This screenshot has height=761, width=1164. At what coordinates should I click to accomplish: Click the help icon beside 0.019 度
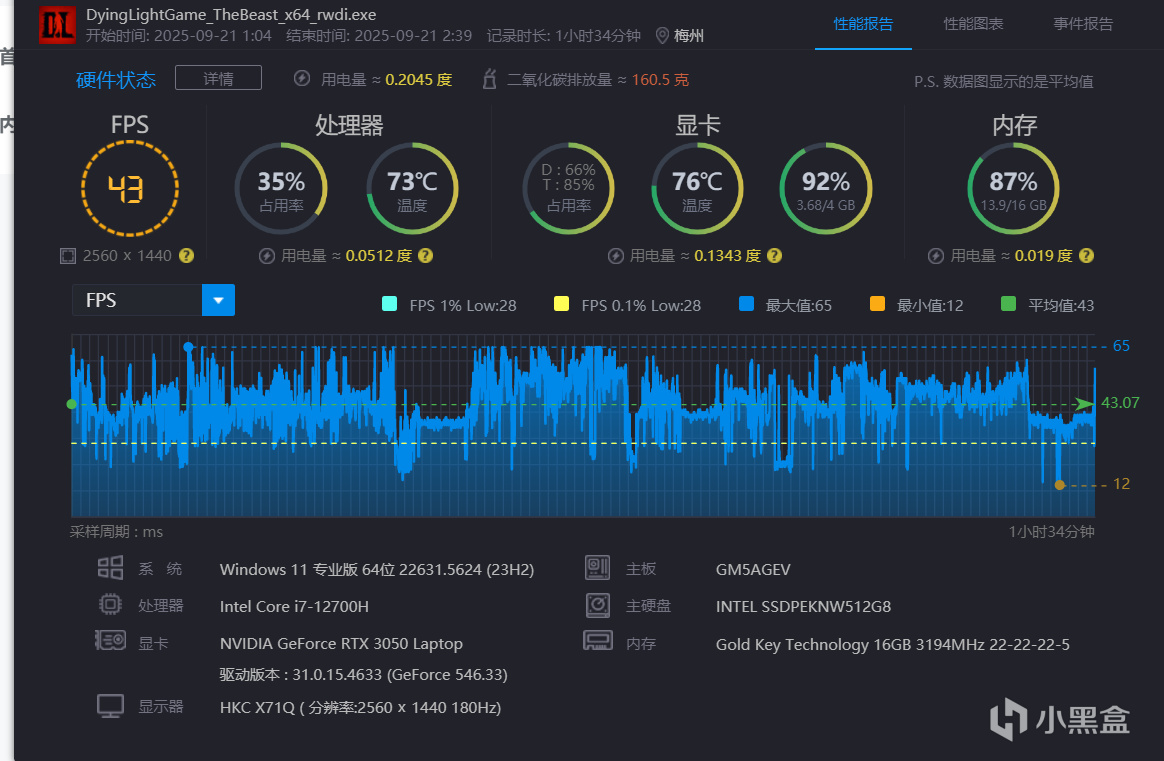coord(1086,255)
